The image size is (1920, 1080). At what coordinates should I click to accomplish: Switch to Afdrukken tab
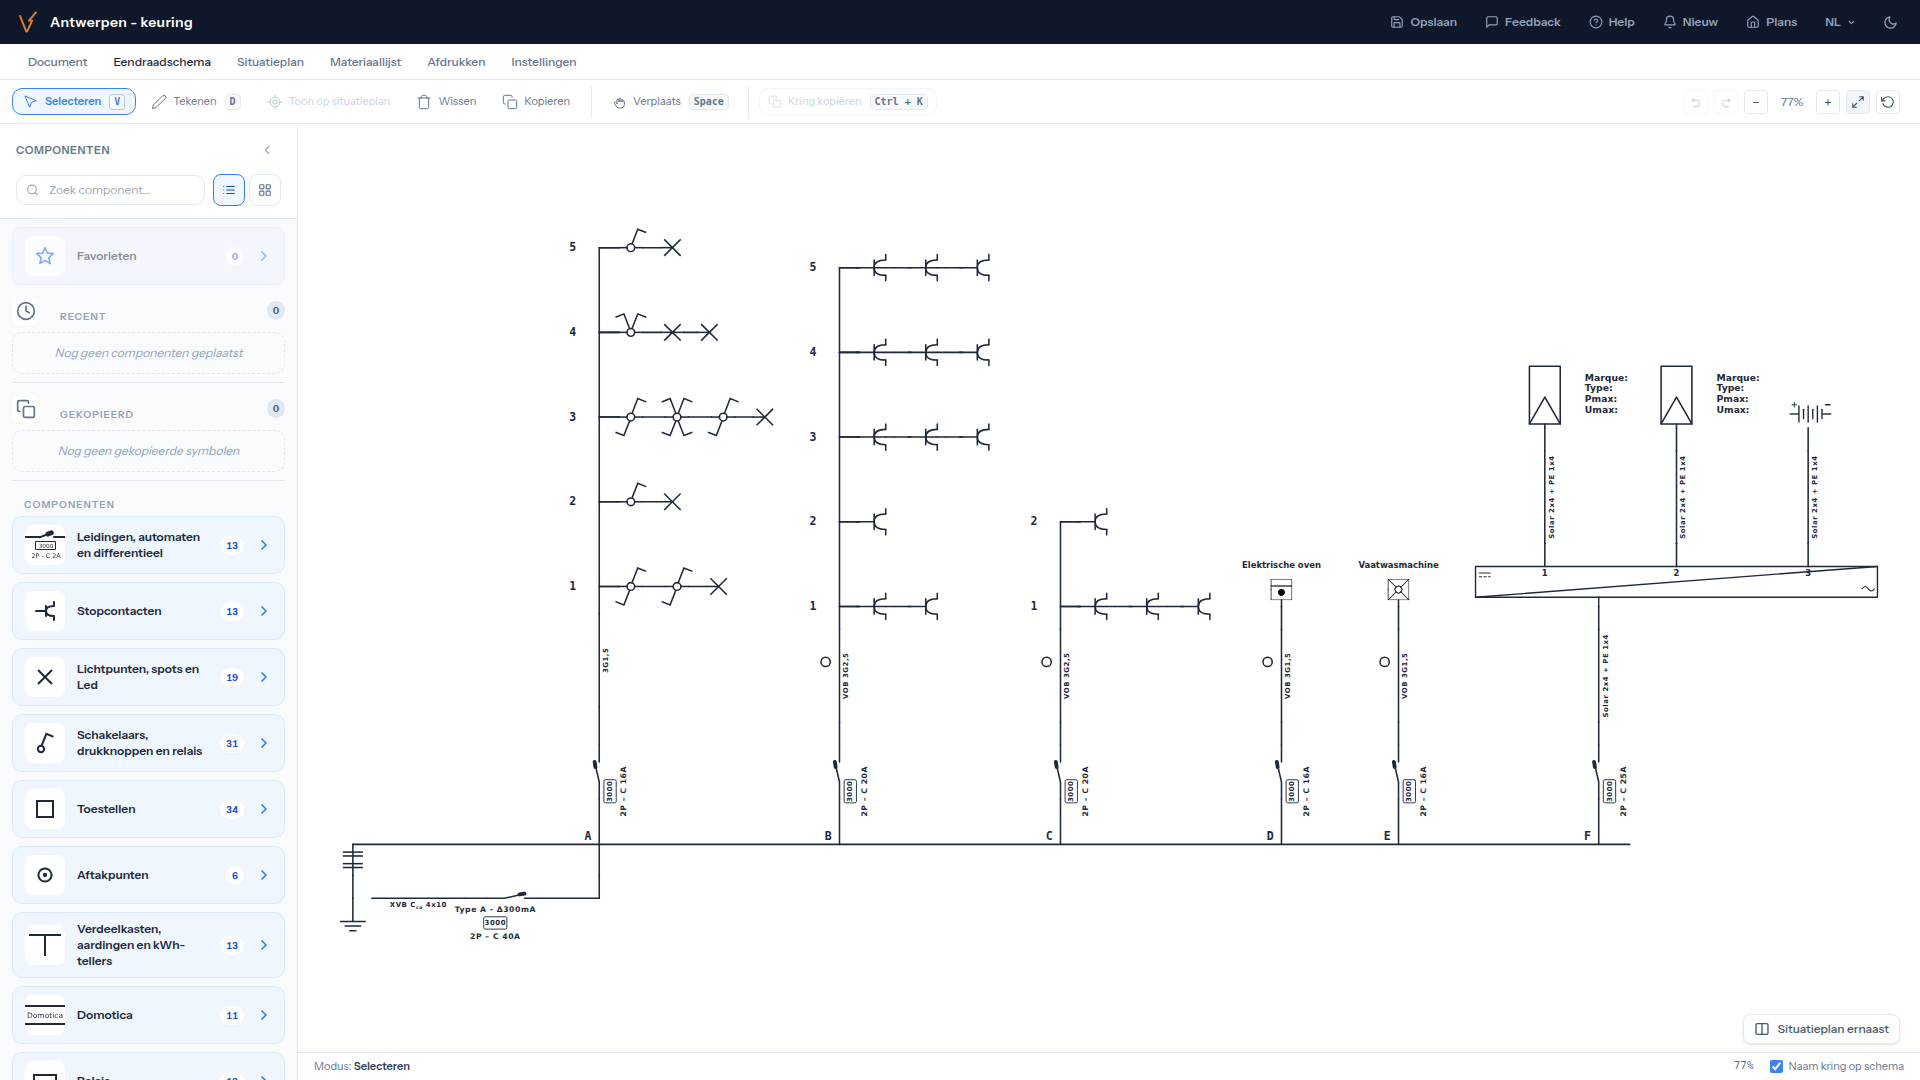tap(456, 62)
